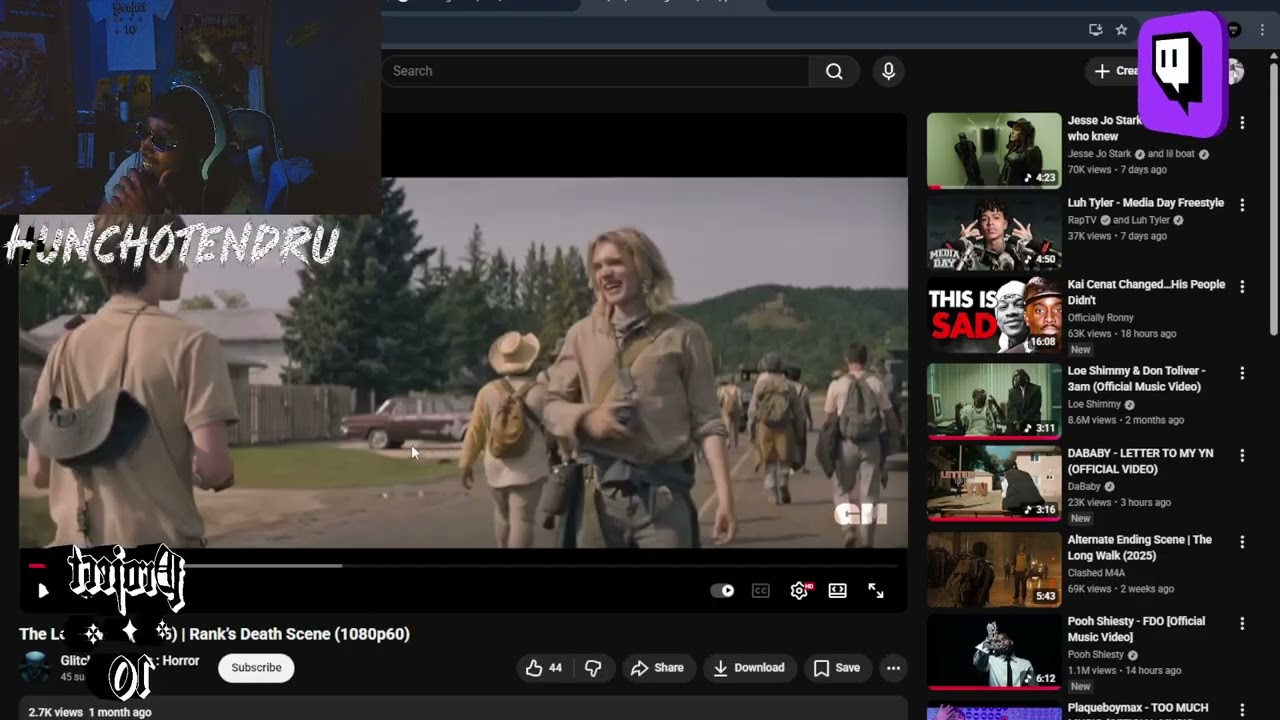Click the YouTube search magnifier button
1280x720 pixels.
point(834,71)
